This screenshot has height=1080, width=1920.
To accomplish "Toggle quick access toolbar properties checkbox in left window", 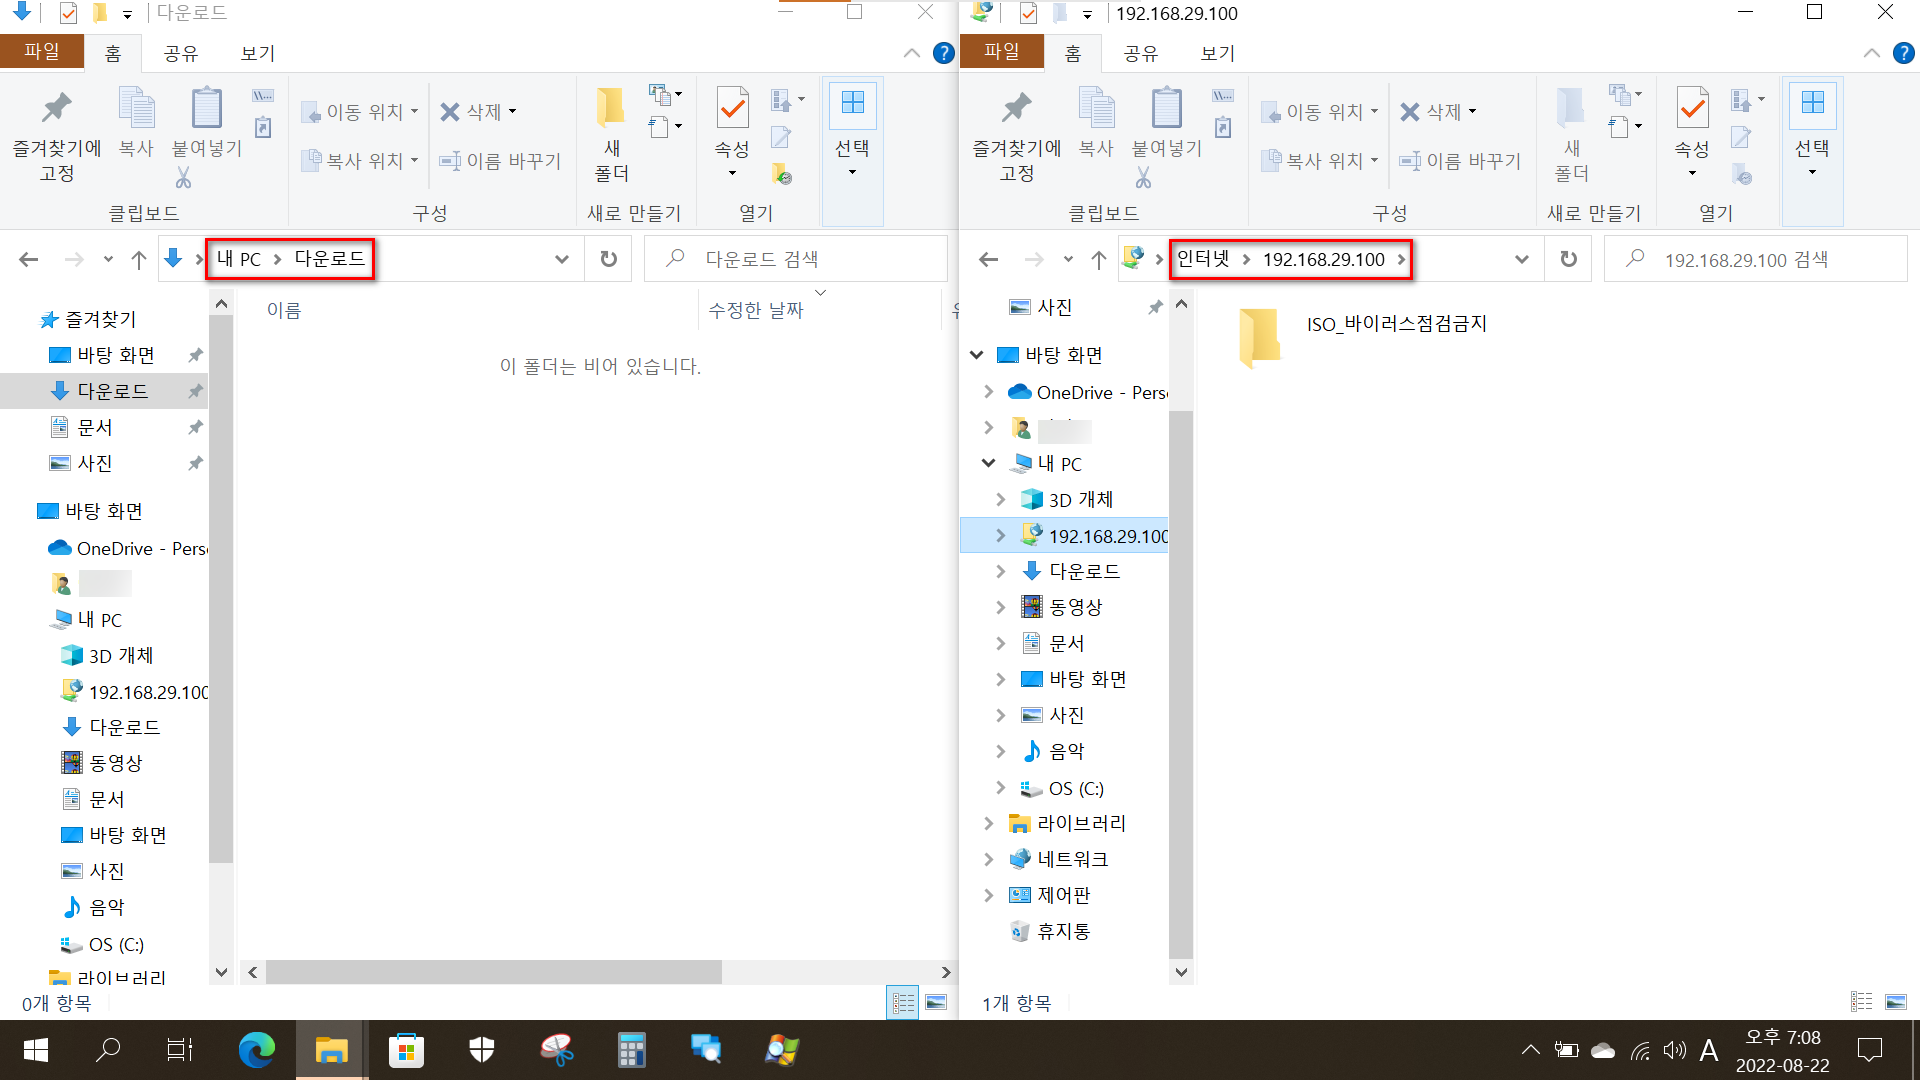I will pyautogui.click(x=68, y=13).
